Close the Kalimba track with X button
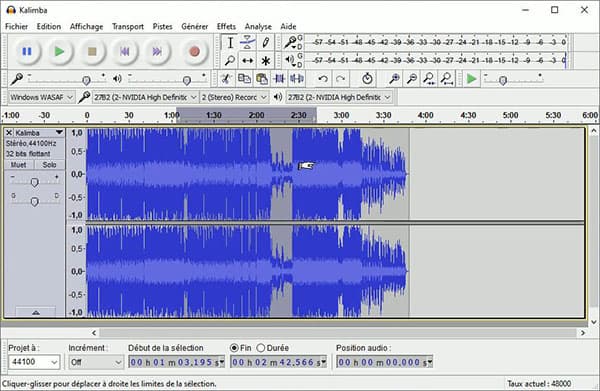Screen dimensions: 600x391 coord(9,132)
